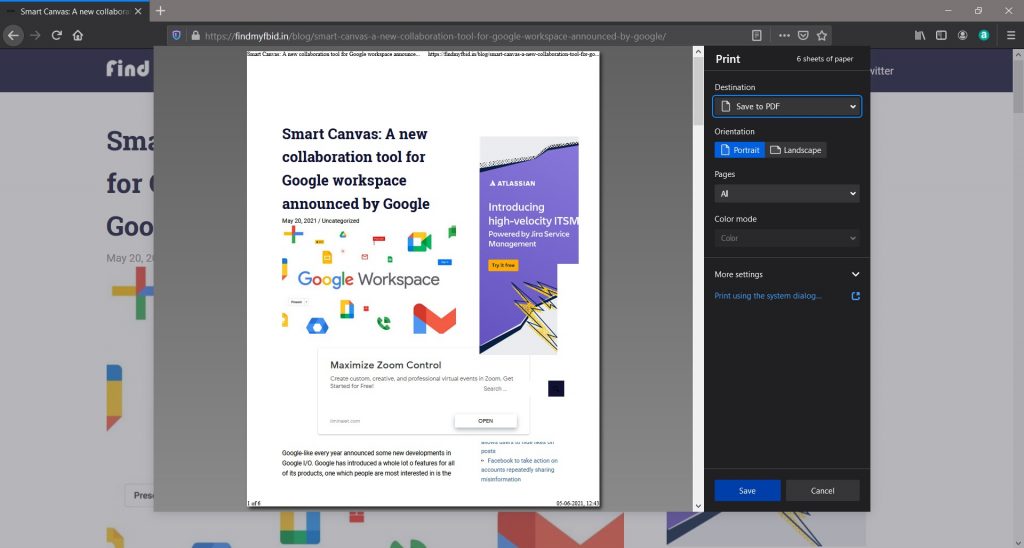Toggle reader view icon in address bar

(757, 35)
